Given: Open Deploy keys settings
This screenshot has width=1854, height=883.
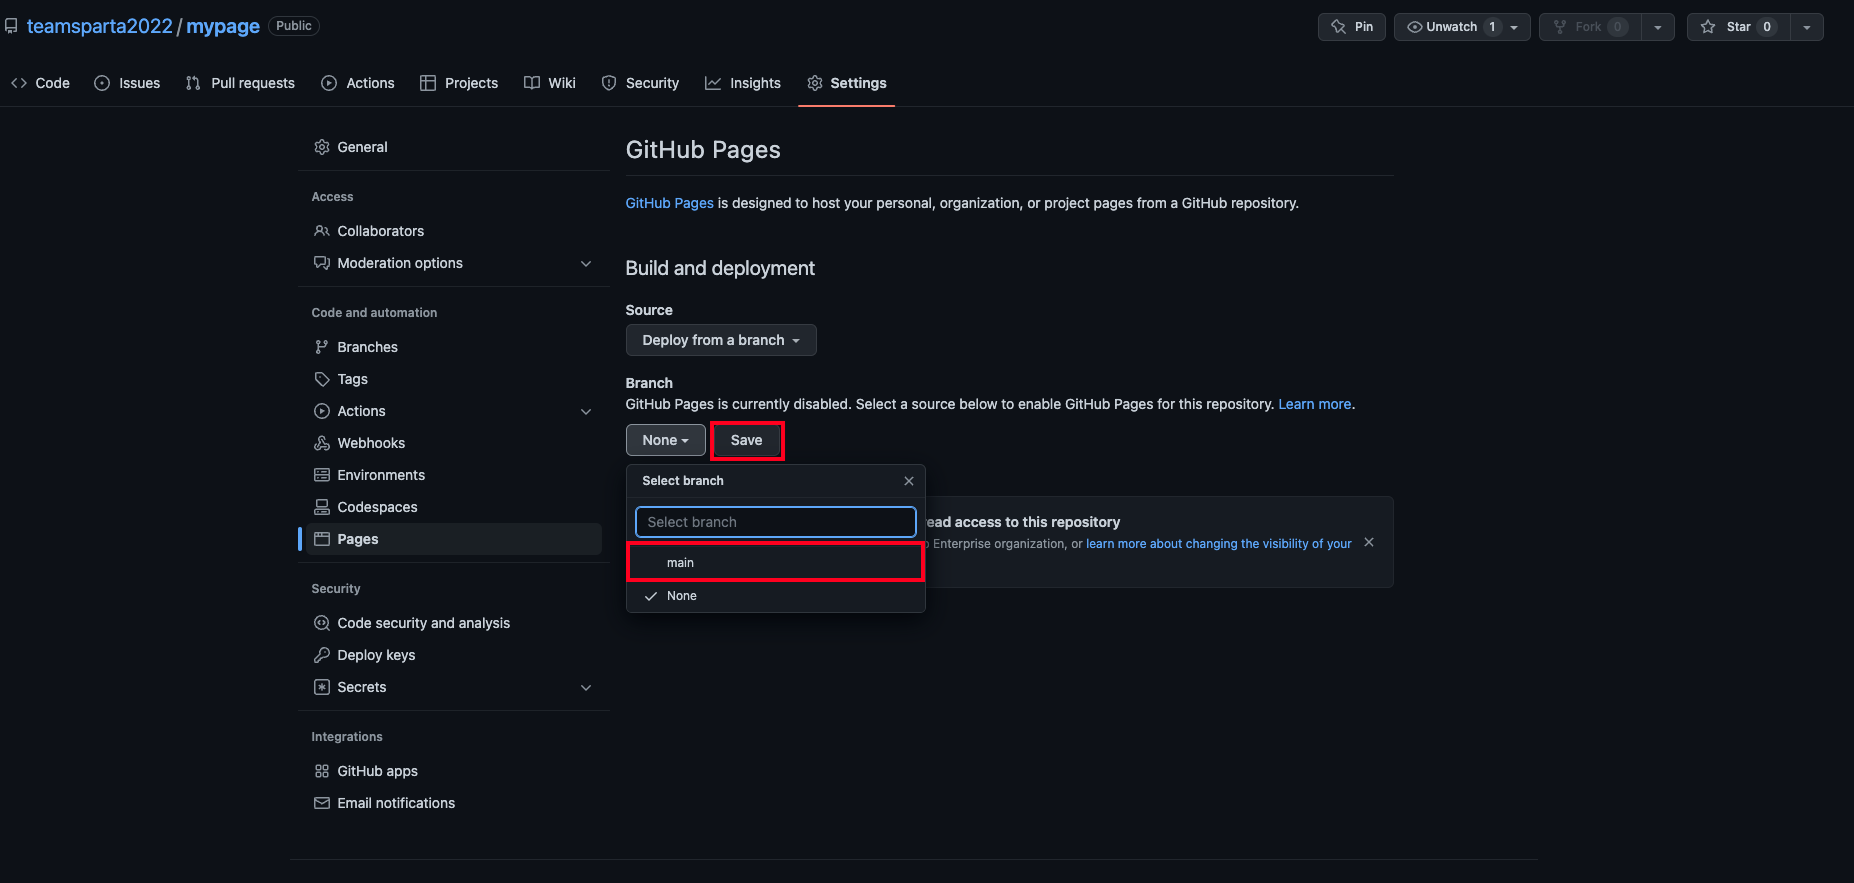Looking at the screenshot, I should [454, 655].
